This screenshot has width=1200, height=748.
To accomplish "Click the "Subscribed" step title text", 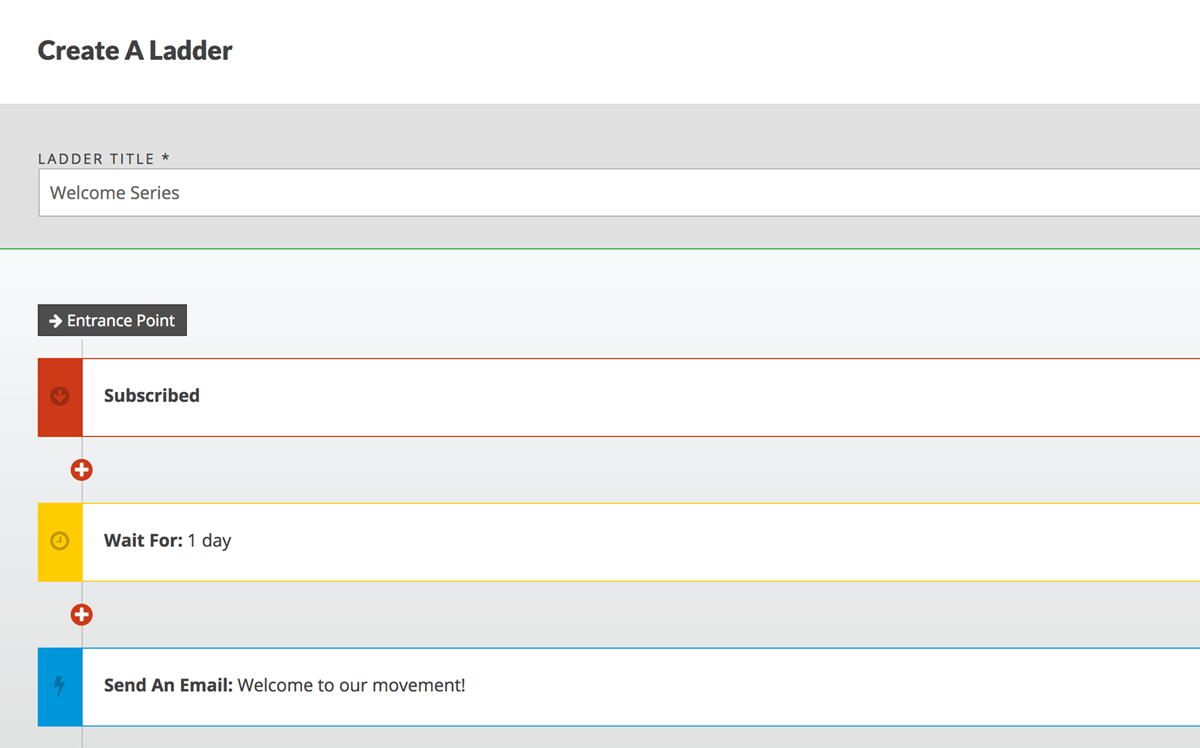I will pos(152,396).
